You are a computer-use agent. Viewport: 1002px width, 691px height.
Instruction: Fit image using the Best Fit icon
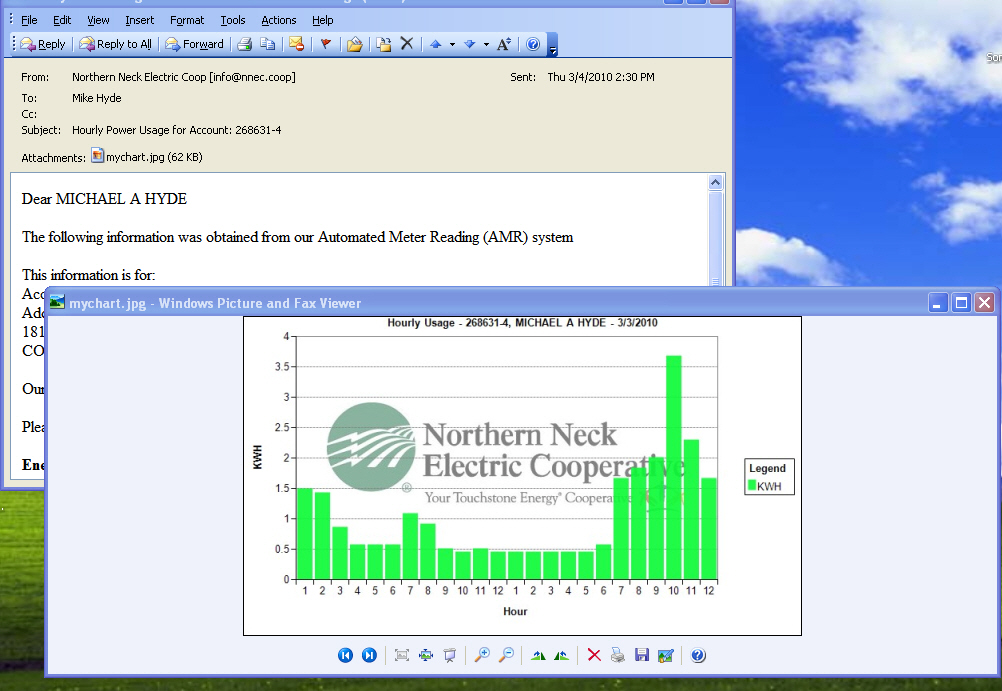[x=402, y=655]
